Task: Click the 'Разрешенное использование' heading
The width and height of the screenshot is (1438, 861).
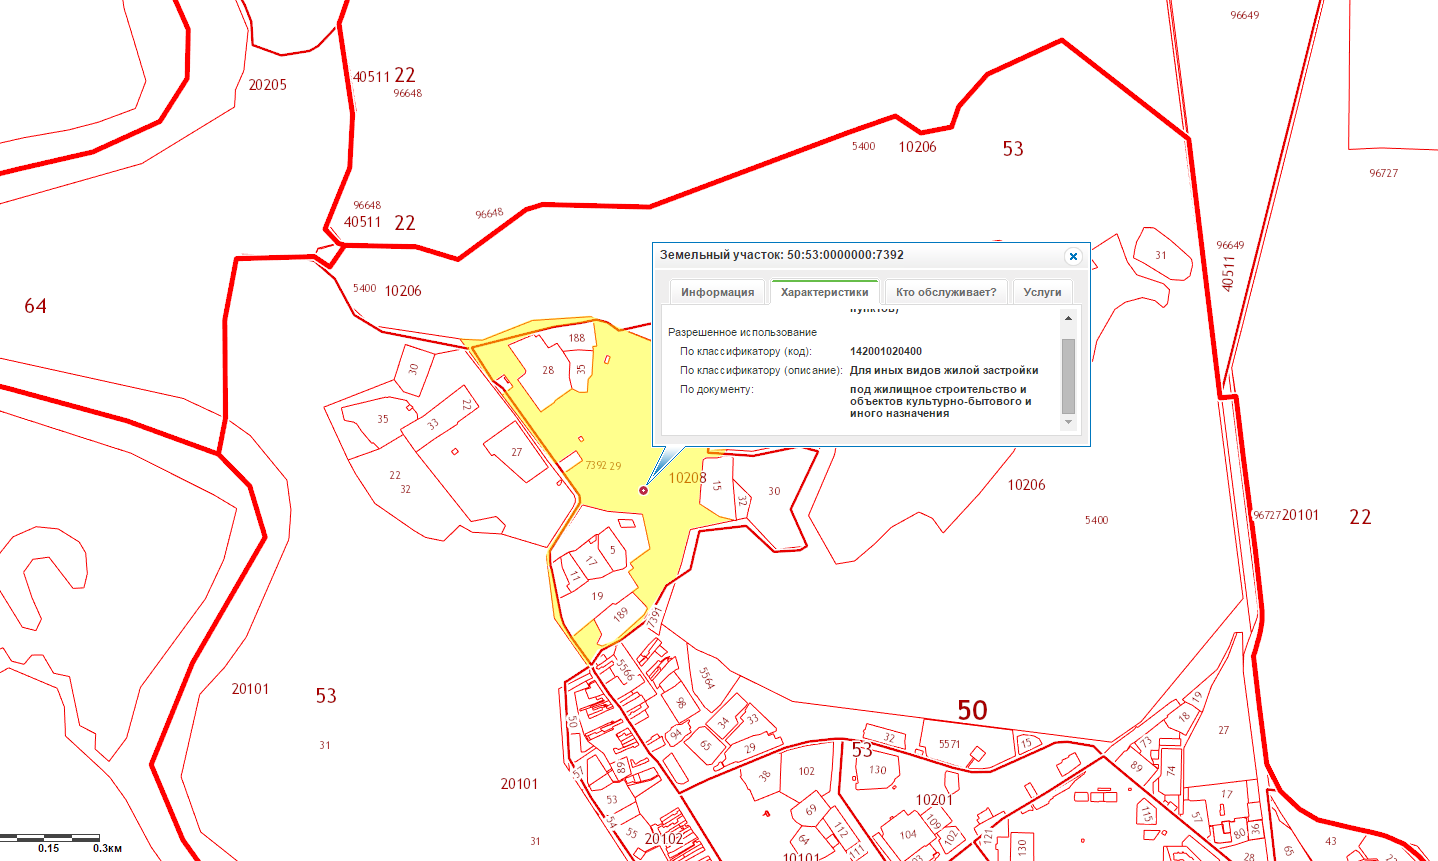Action: coord(742,332)
